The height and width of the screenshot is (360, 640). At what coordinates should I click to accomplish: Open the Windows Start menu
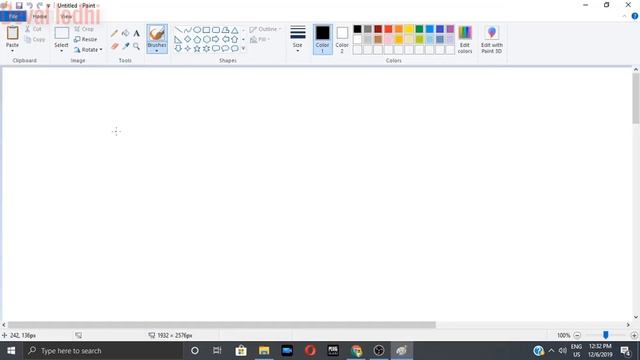11,351
